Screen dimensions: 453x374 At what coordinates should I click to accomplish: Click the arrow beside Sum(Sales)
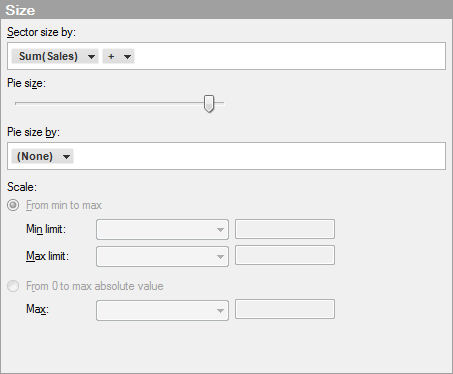click(91, 57)
